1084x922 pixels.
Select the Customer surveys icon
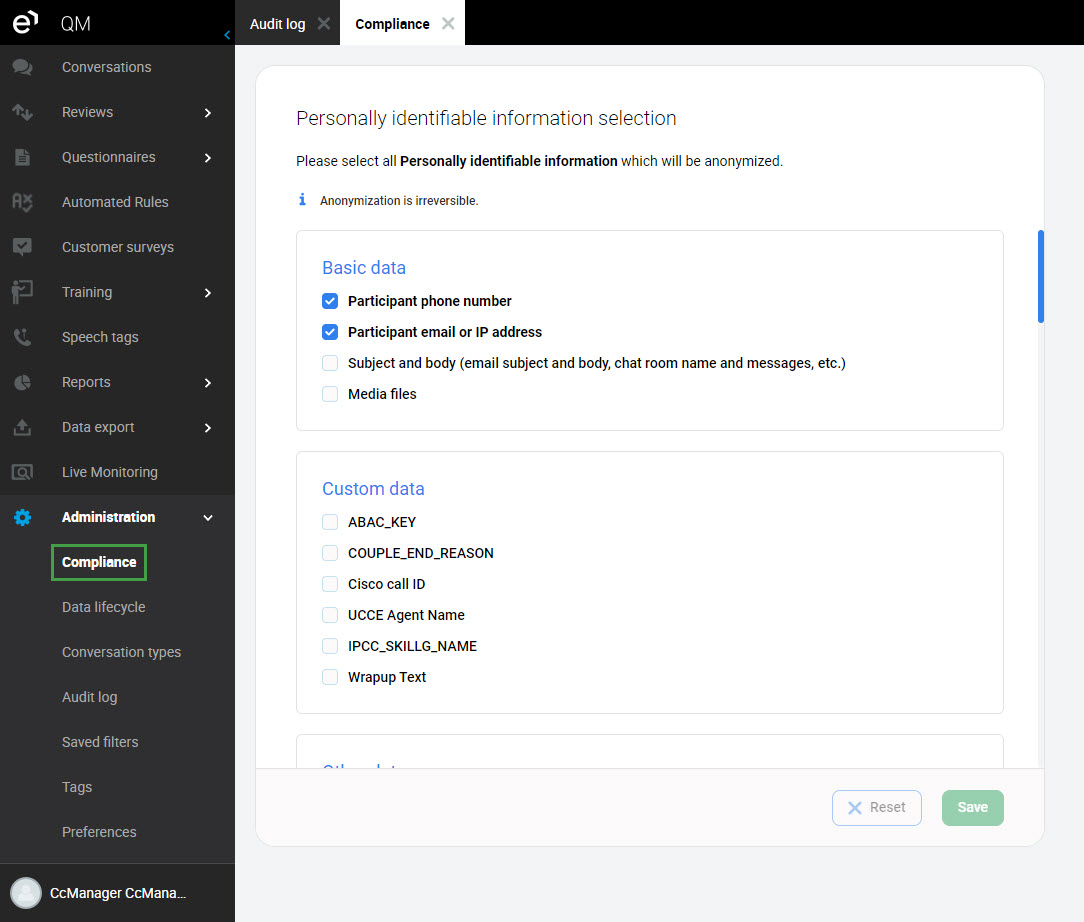point(22,247)
